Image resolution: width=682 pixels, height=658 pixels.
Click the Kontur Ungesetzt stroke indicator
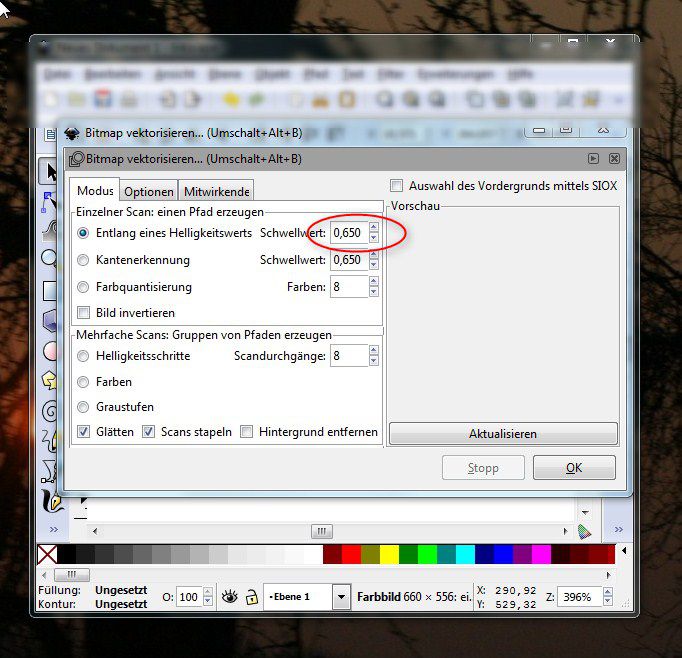coord(121,604)
